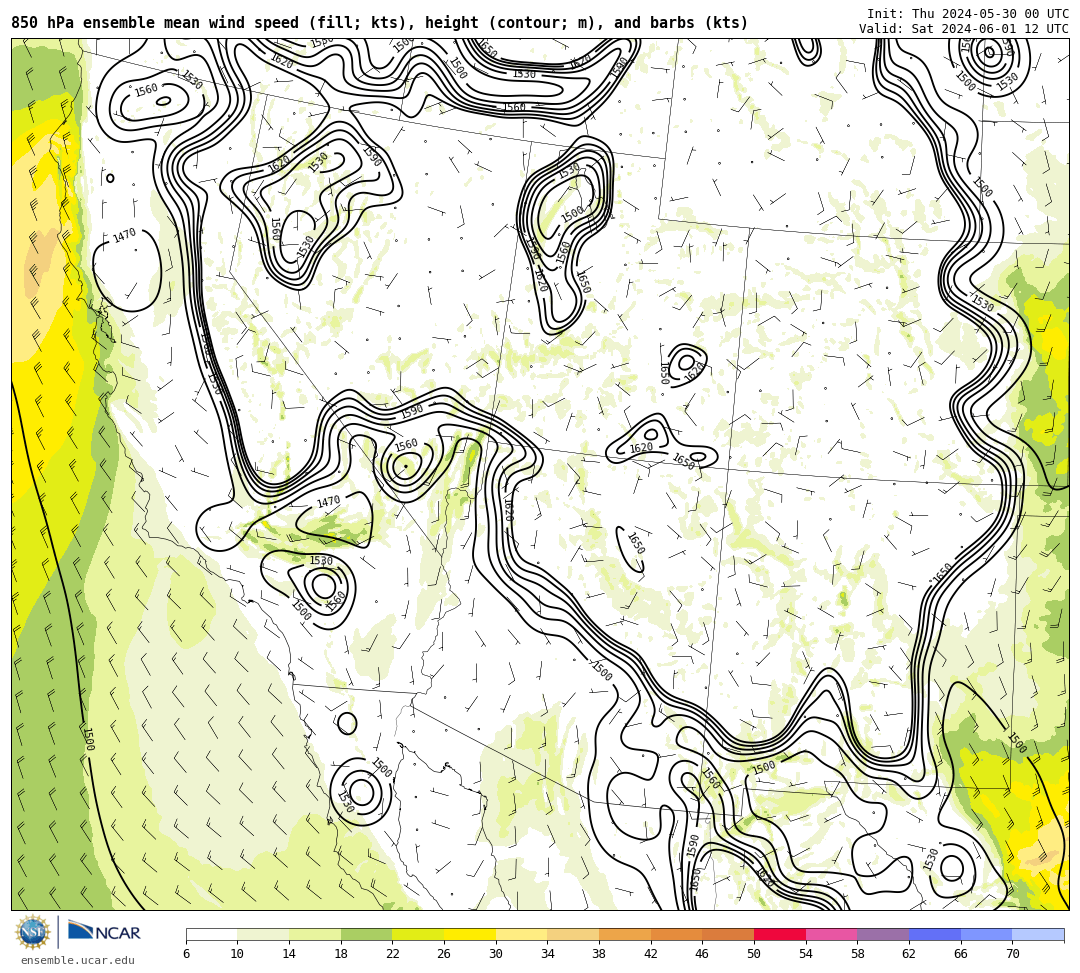Click the colorbar tick label 62

click(x=909, y=954)
